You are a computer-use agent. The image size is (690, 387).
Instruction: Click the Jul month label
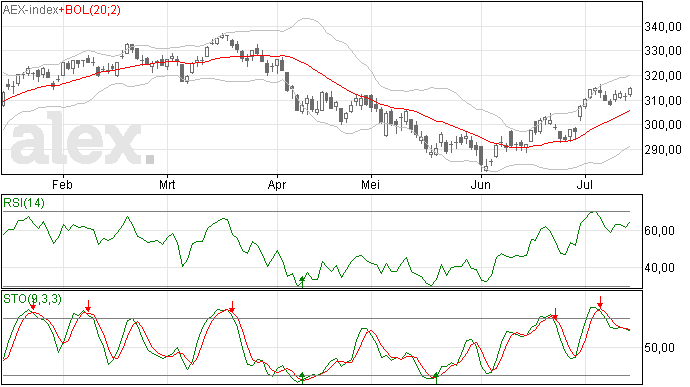click(x=585, y=184)
